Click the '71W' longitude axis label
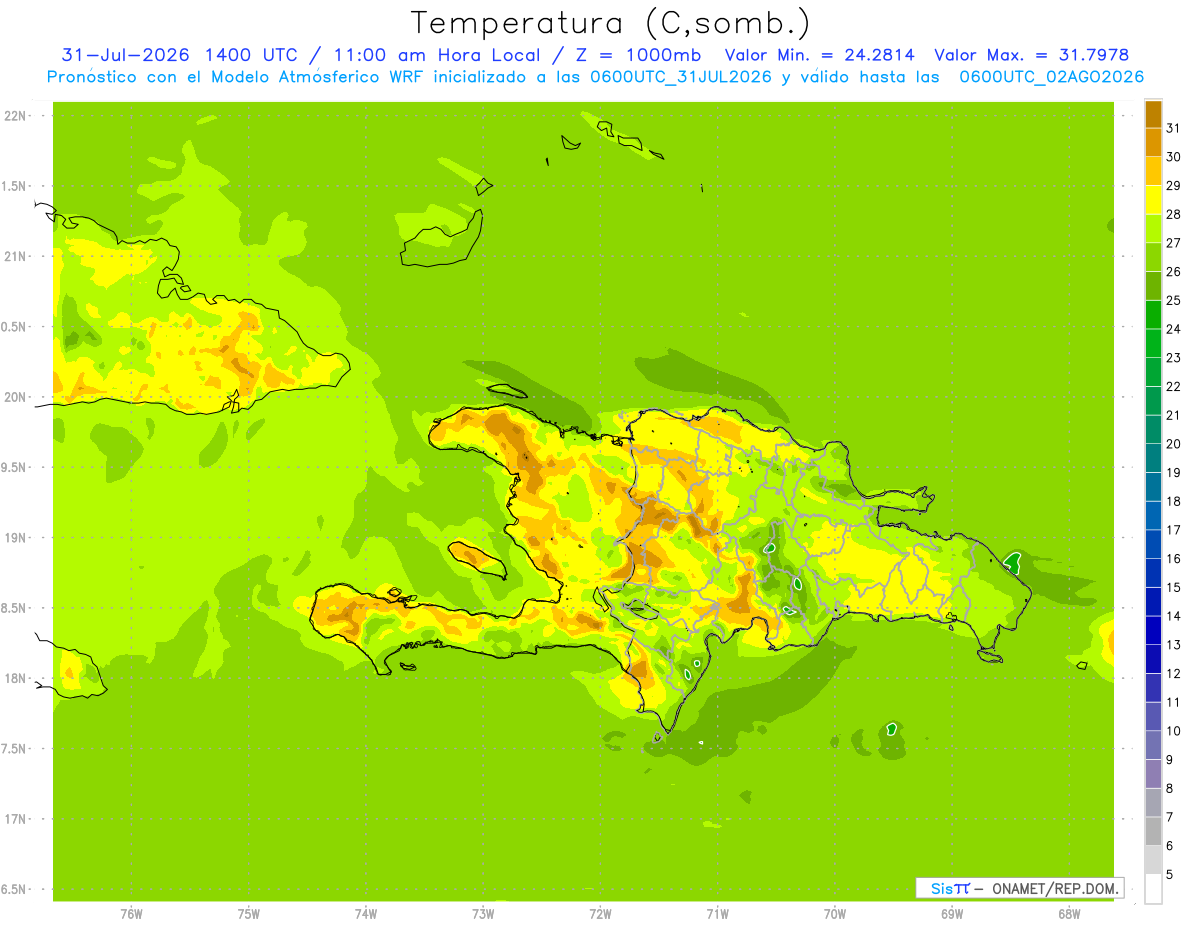1200x927 pixels. pyautogui.click(x=717, y=914)
